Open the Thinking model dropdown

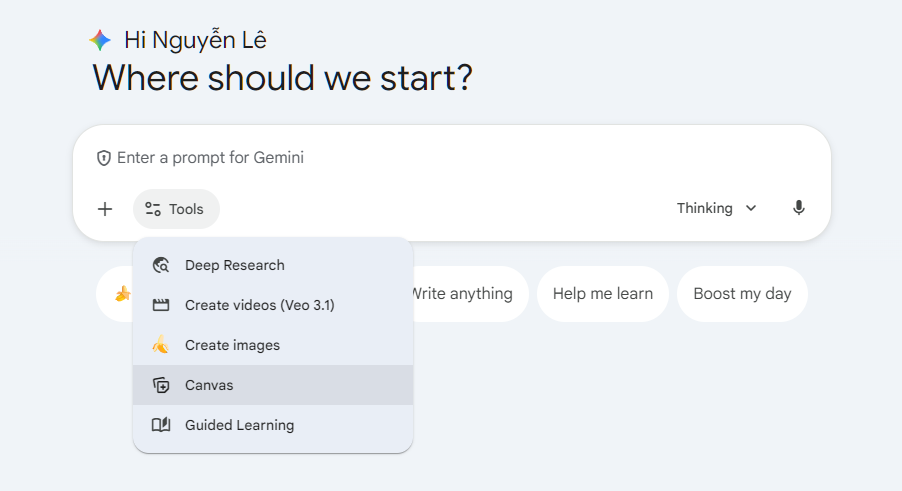click(x=716, y=208)
